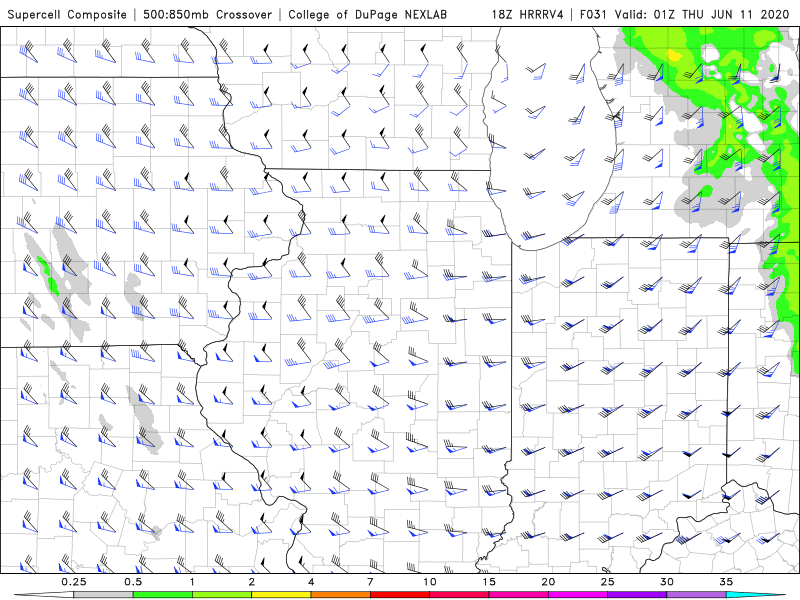Click the bright green 0.5–1 color bar segment
Image resolution: width=800 pixels, height=600 pixels.
163,595
